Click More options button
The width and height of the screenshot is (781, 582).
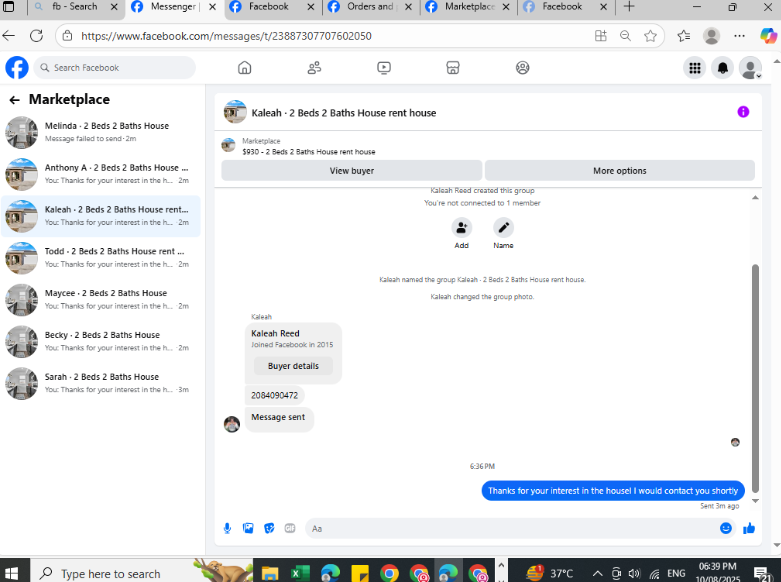(x=620, y=170)
